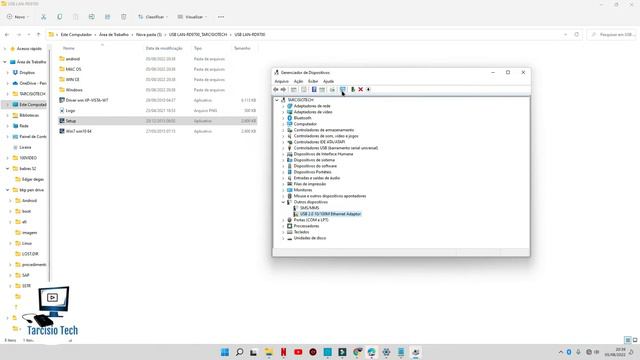The width and height of the screenshot is (640, 360).
Task: Select USB 2.0 10/100M Ethernet Adaptor device
Action: [x=330, y=214]
